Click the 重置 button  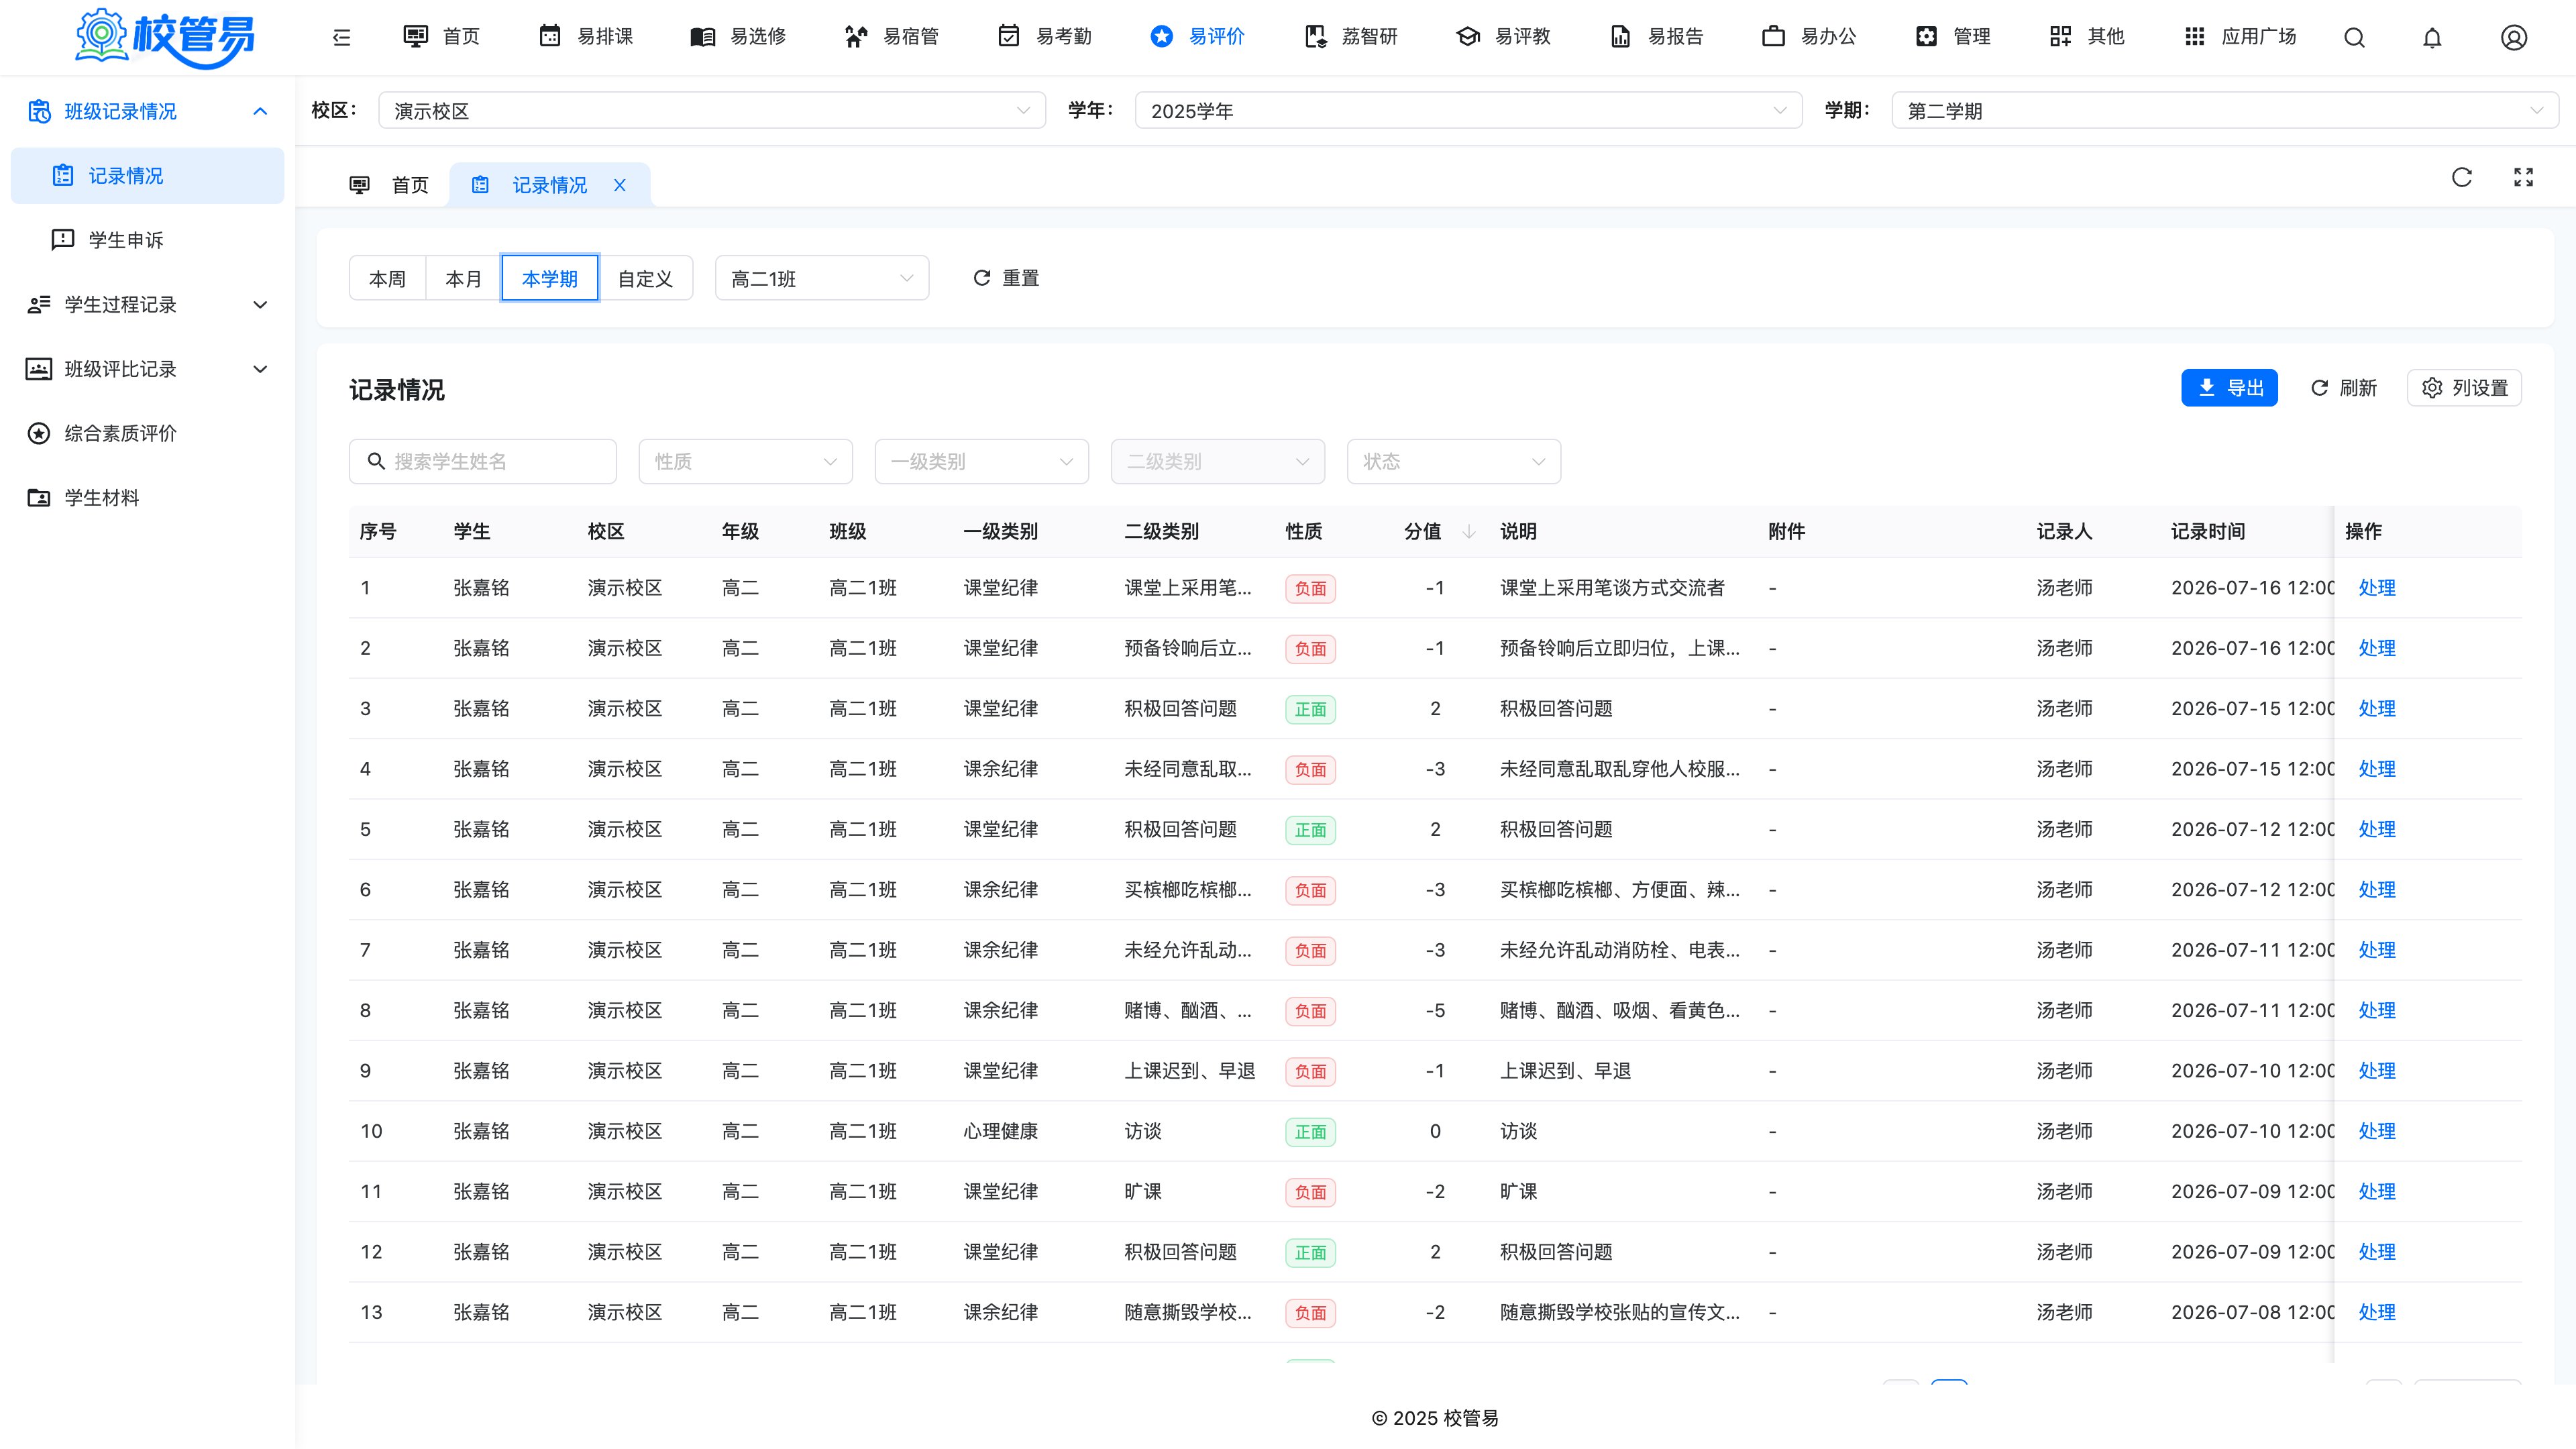[x=1006, y=278]
